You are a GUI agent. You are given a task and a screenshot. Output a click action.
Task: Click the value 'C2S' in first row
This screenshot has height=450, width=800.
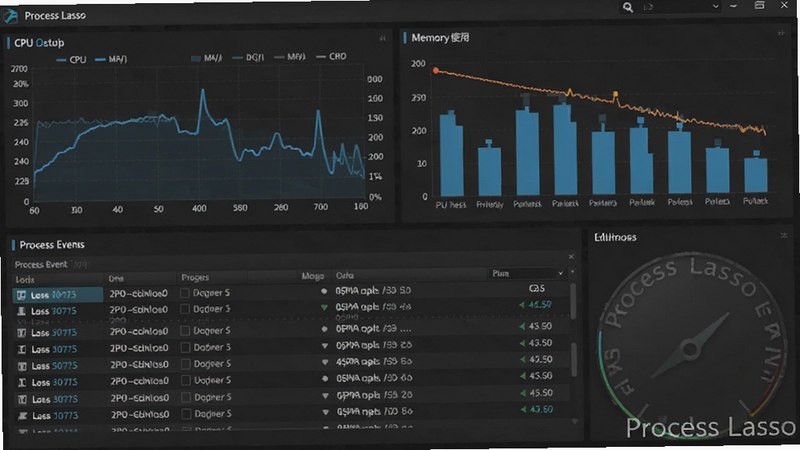click(x=536, y=289)
